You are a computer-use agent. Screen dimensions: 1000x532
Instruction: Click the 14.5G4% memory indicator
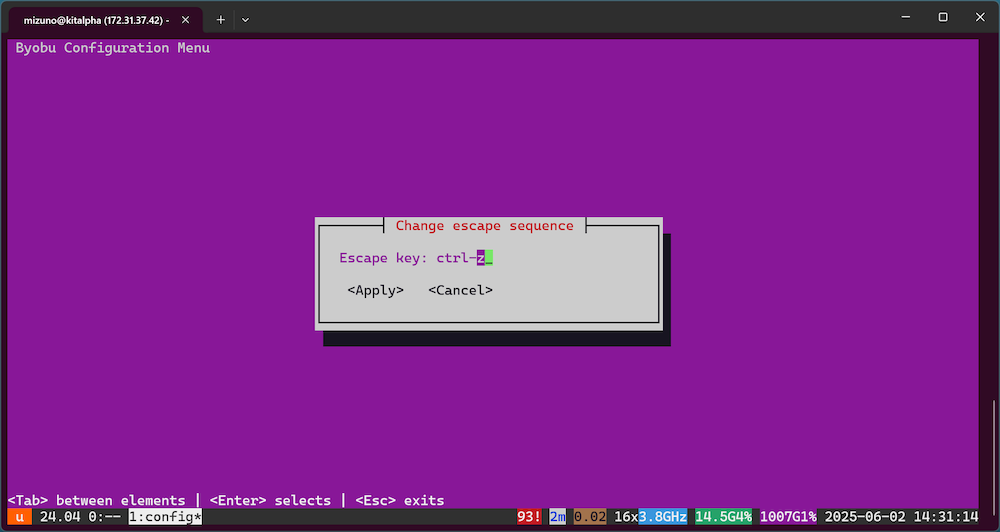[x=724, y=517]
